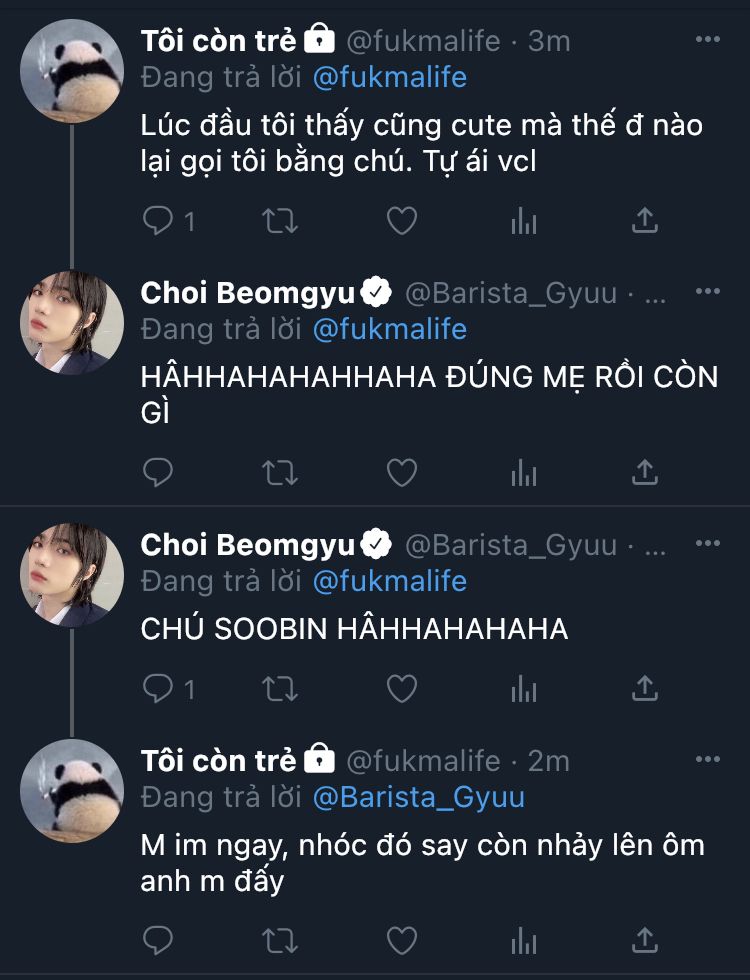Share the "CHÚ SOOBIN" tweet
The width and height of the screenshot is (750, 980).
(x=646, y=689)
